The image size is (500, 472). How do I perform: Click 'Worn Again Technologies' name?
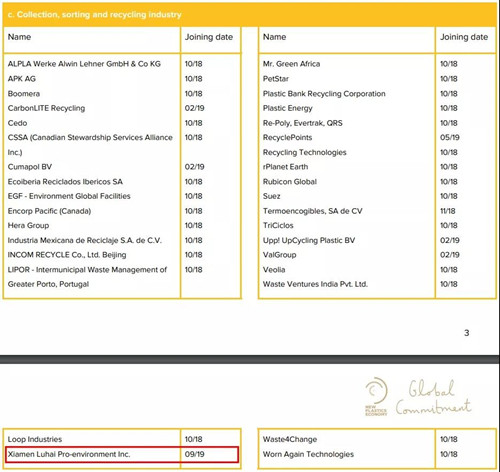[308, 454]
